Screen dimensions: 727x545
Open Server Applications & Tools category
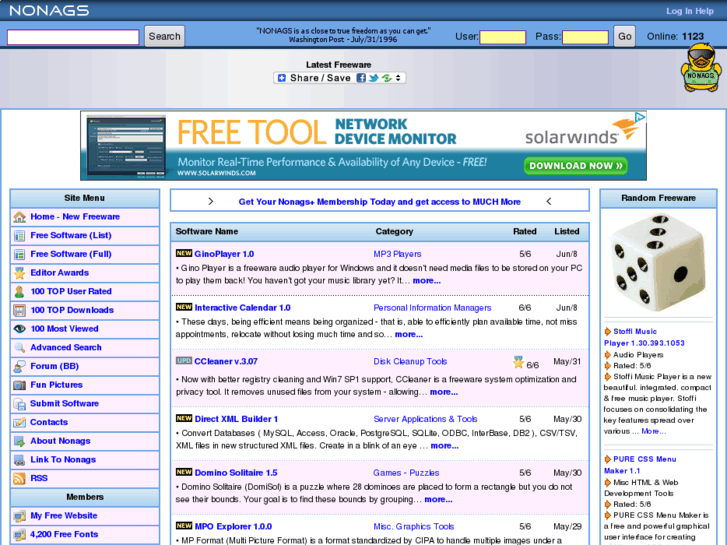tap(425, 419)
